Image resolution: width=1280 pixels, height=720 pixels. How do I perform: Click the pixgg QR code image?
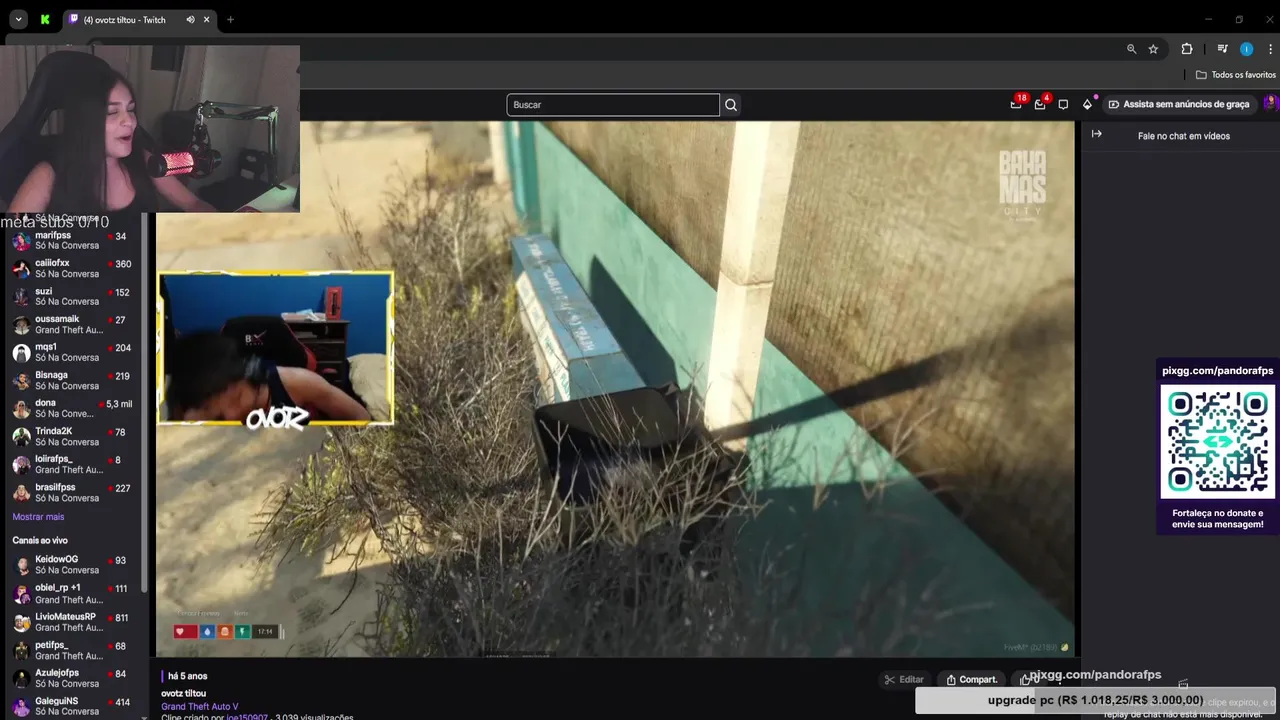[x=1218, y=440]
